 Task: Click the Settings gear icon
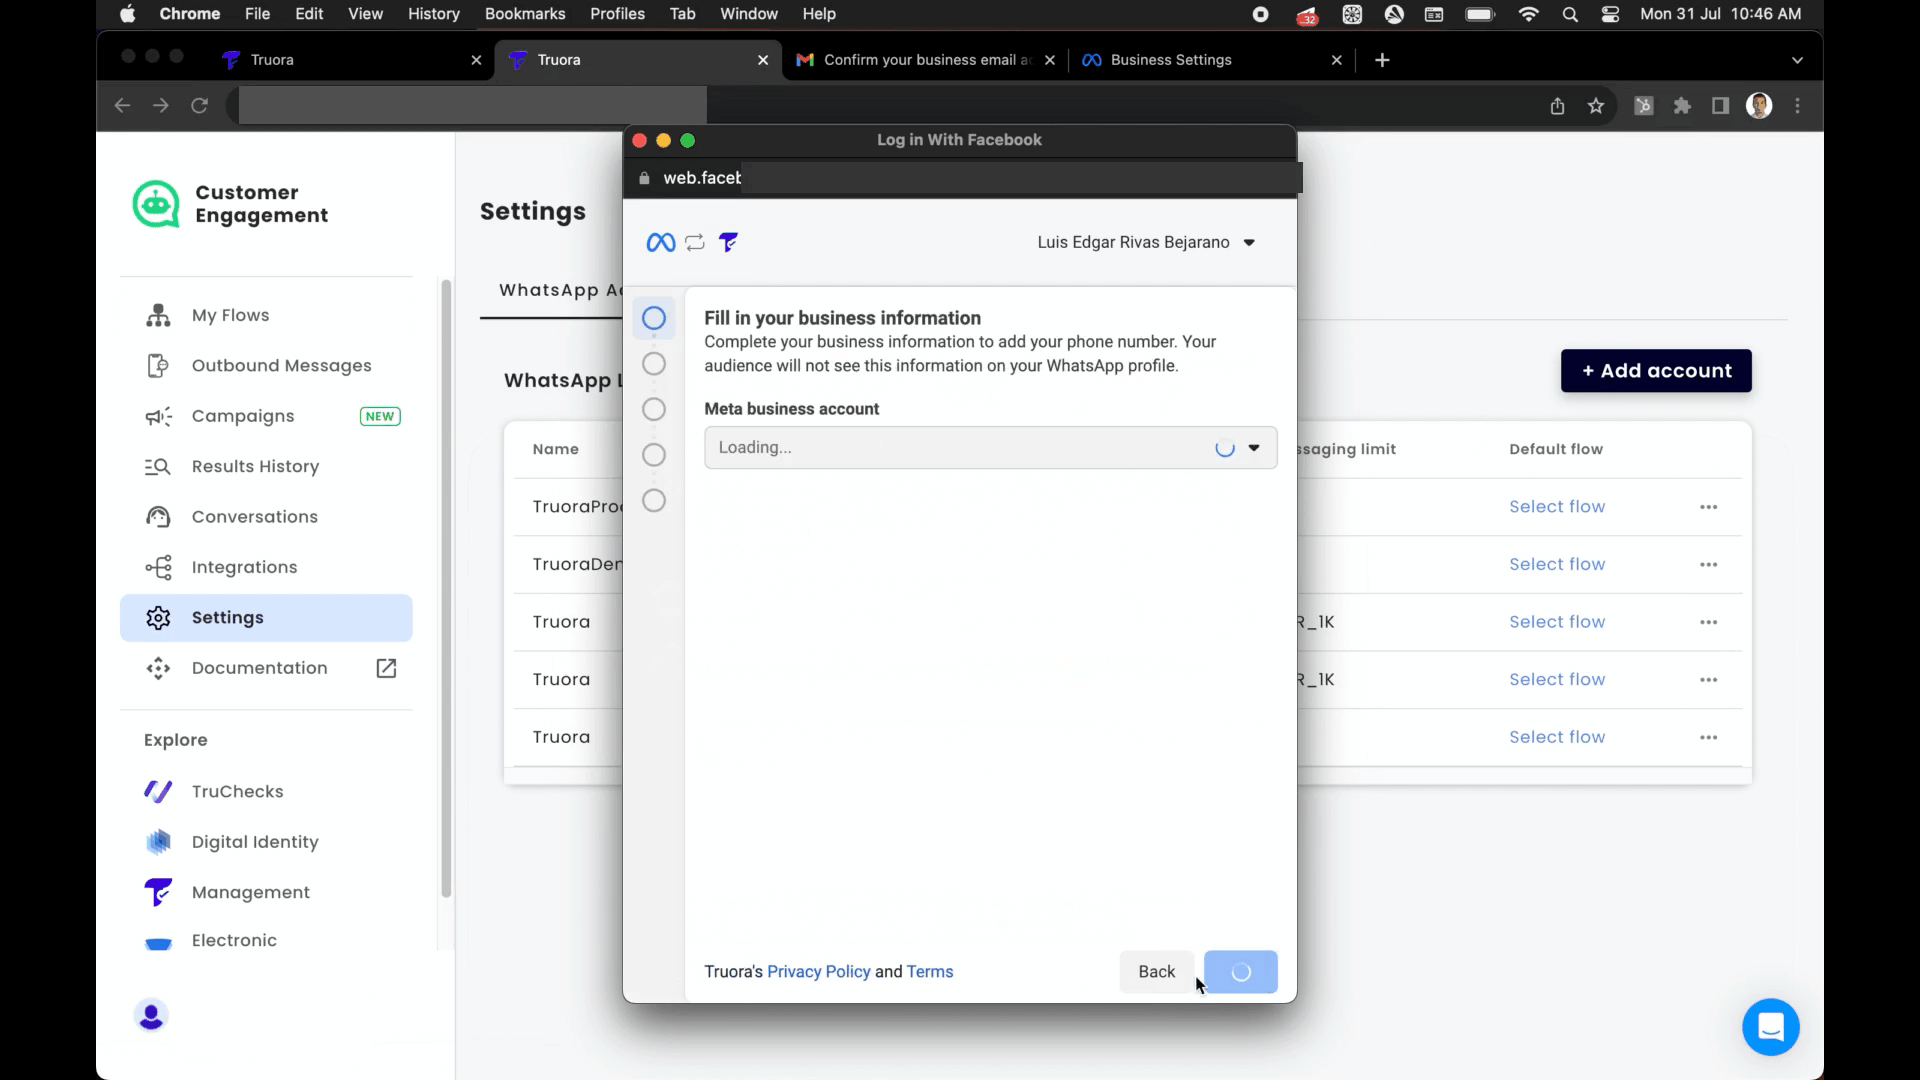pyautogui.click(x=158, y=617)
